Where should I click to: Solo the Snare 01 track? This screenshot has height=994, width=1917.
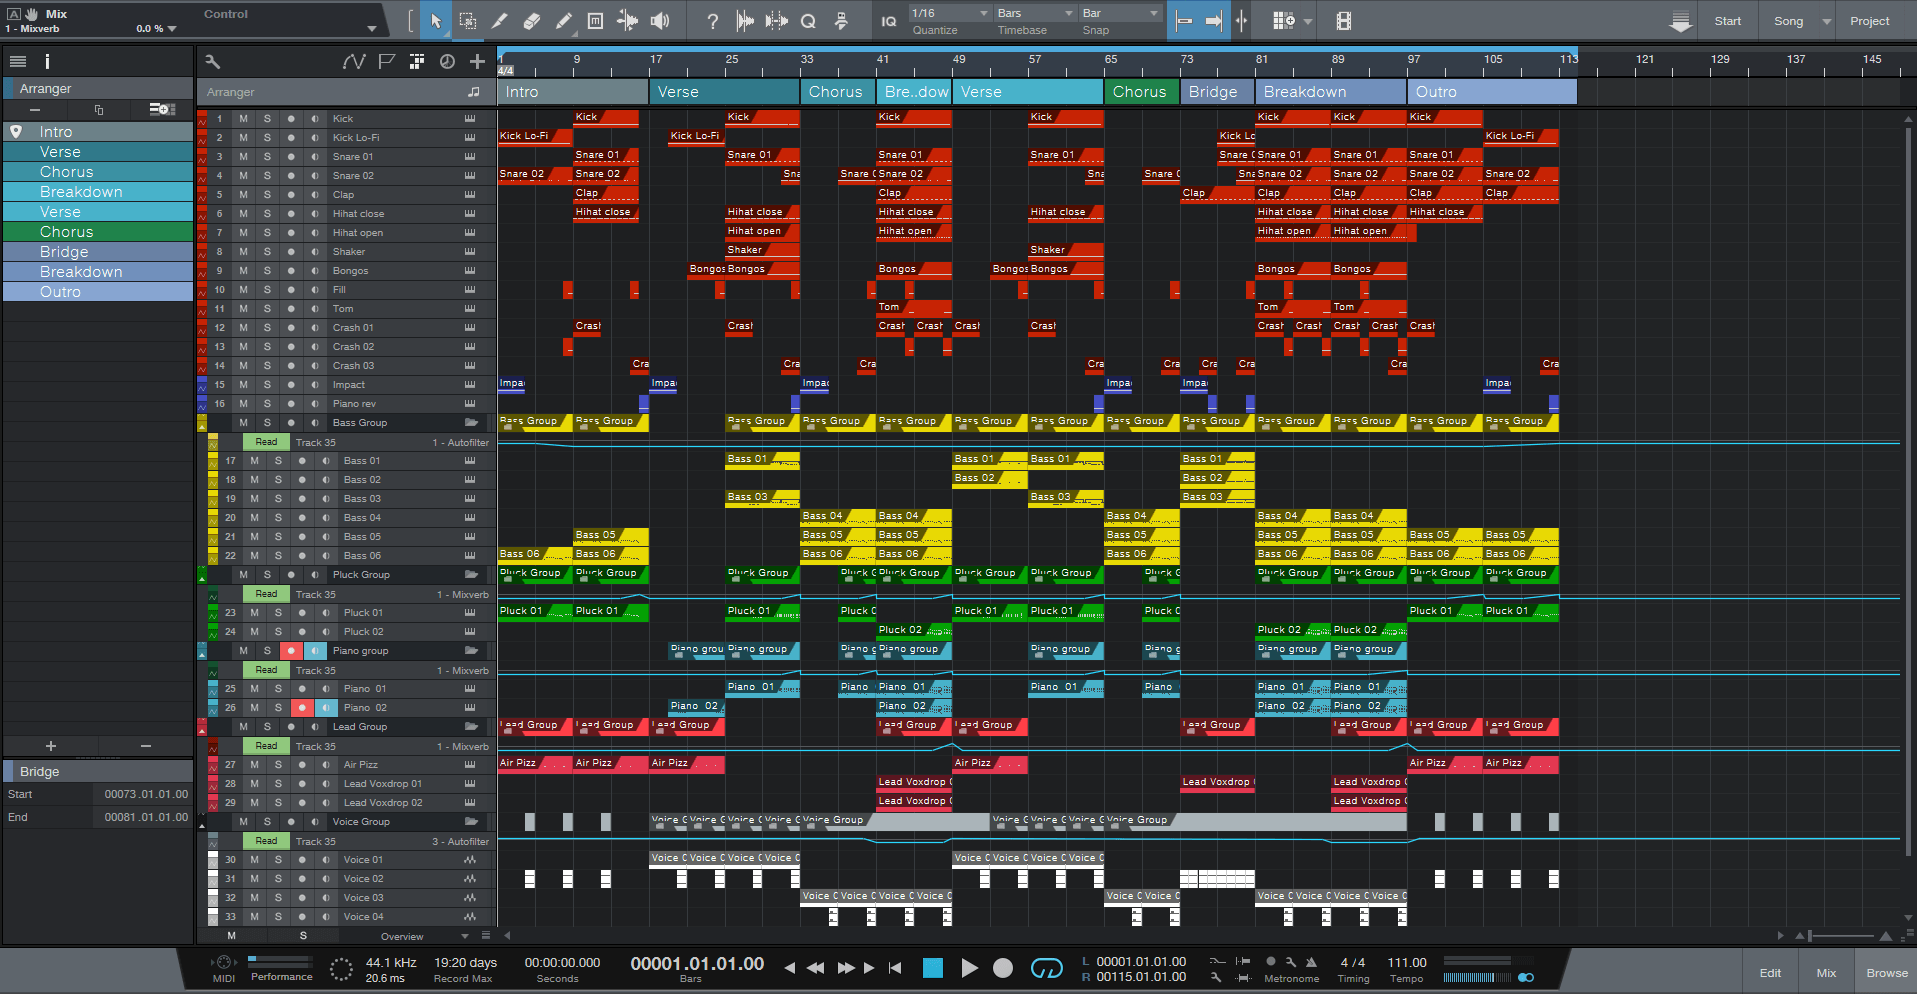coord(267,157)
